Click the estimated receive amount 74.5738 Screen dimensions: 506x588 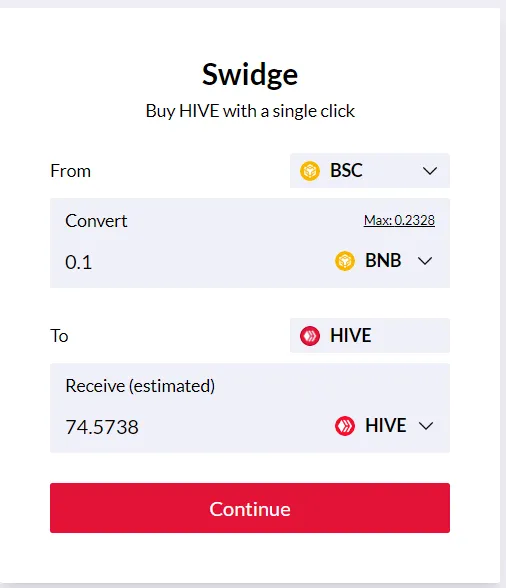102,427
